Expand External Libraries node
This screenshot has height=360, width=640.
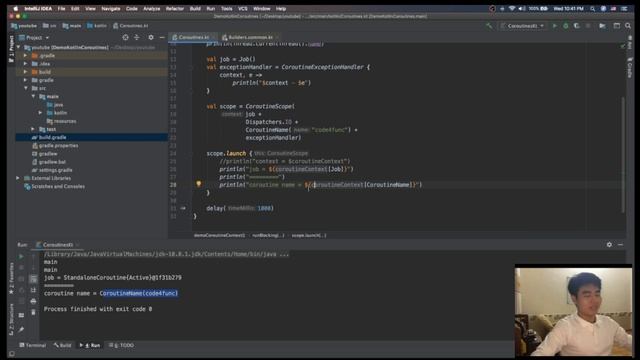(x=18, y=178)
